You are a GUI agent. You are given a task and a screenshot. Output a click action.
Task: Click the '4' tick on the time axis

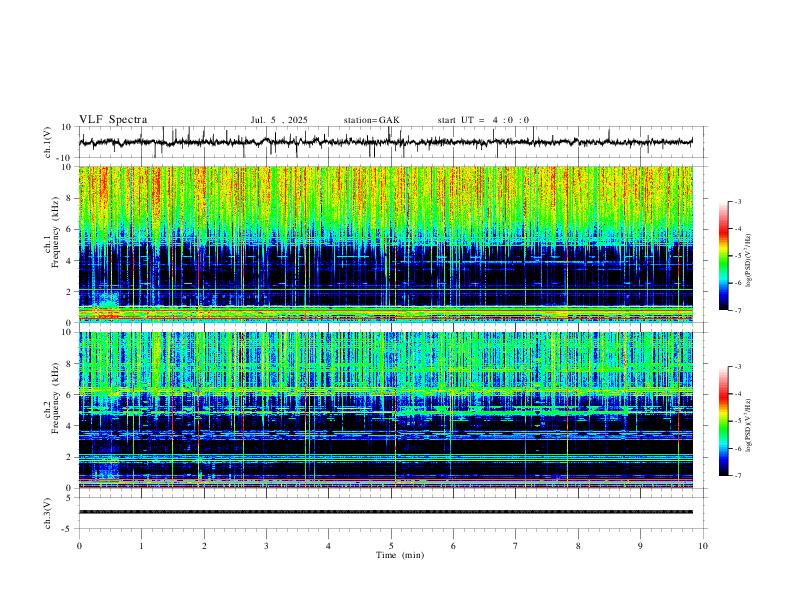(328, 546)
